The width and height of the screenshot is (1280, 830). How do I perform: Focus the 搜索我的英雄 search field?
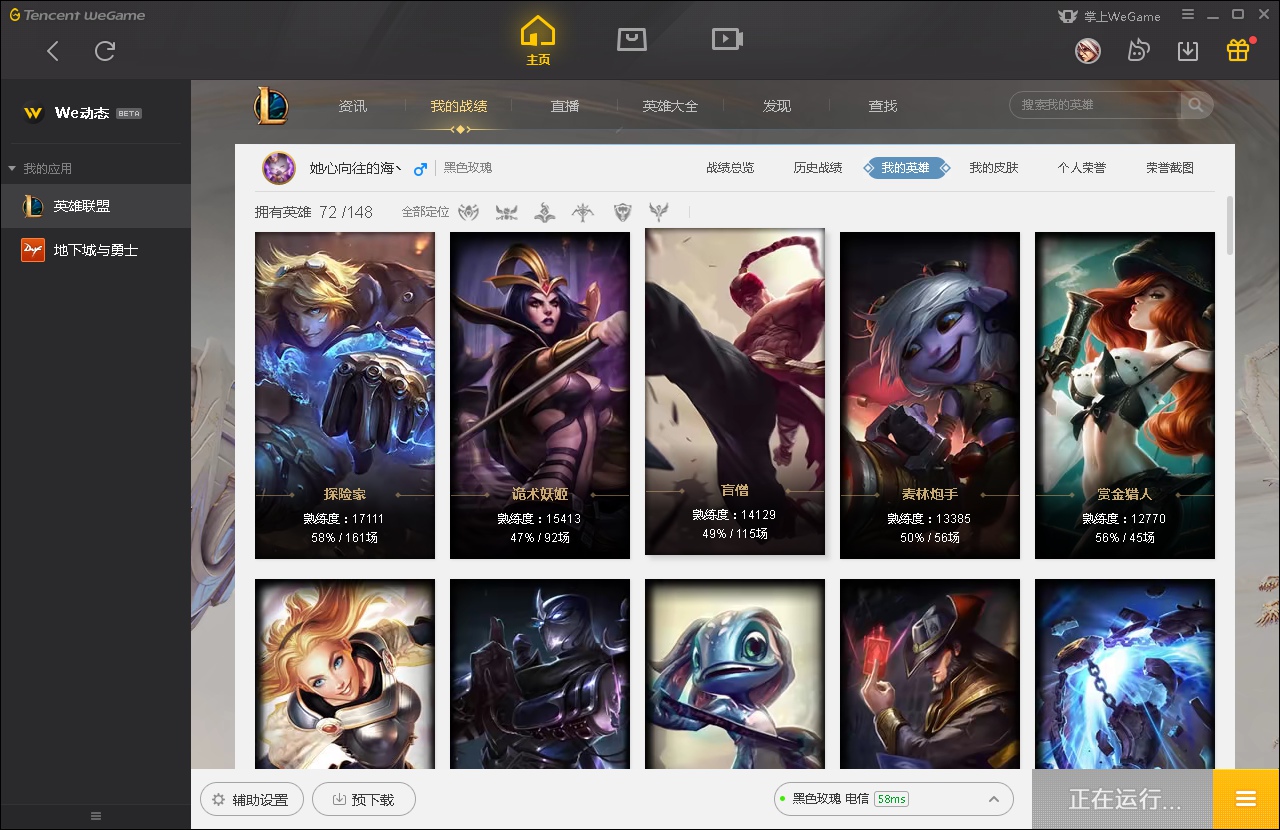[x=1095, y=105]
